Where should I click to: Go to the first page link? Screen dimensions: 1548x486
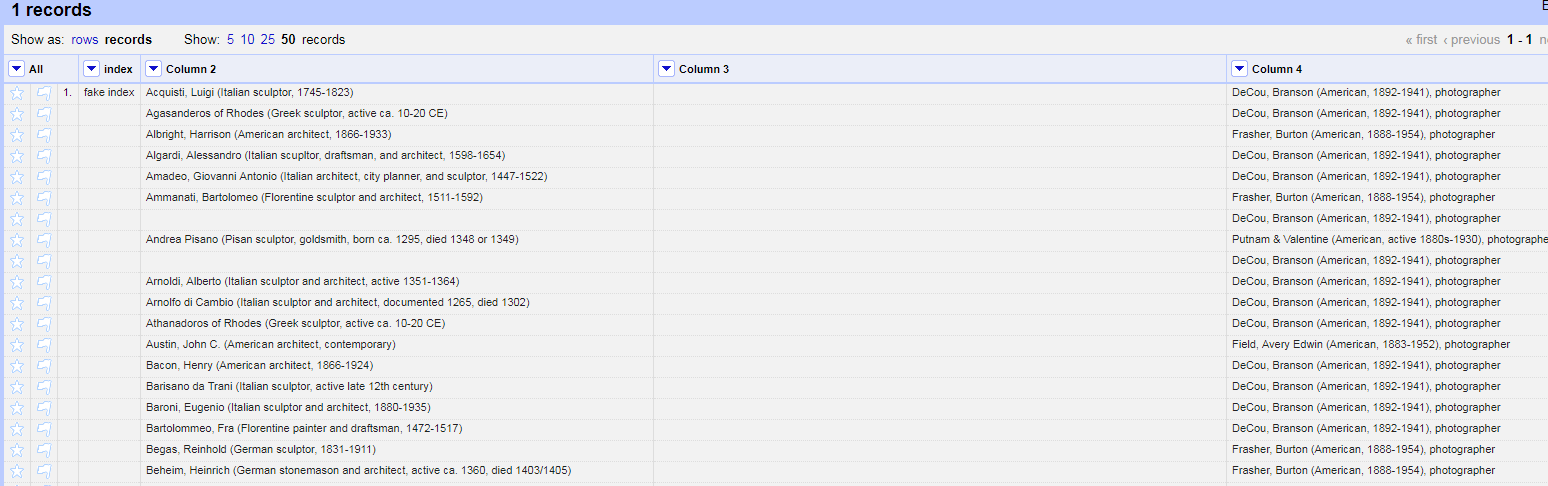tap(1421, 40)
